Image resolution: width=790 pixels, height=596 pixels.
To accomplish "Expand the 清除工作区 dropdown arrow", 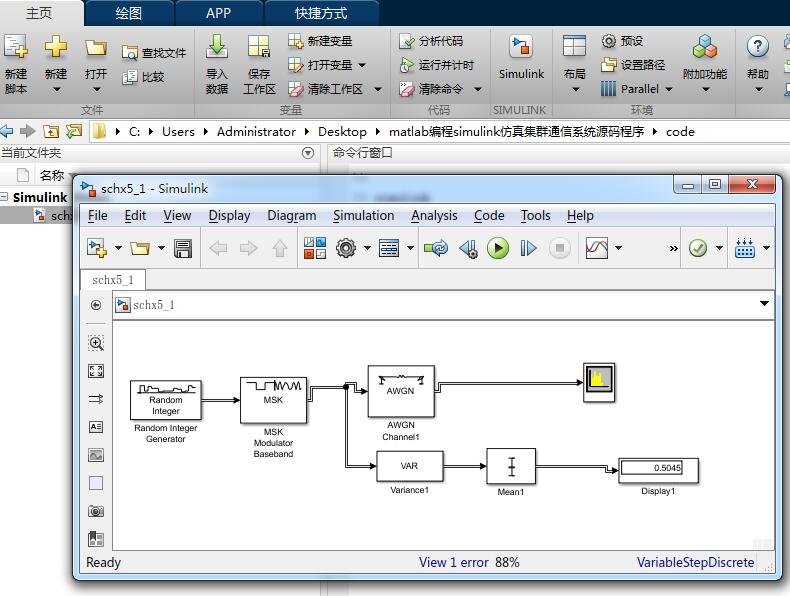I will [378, 89].
